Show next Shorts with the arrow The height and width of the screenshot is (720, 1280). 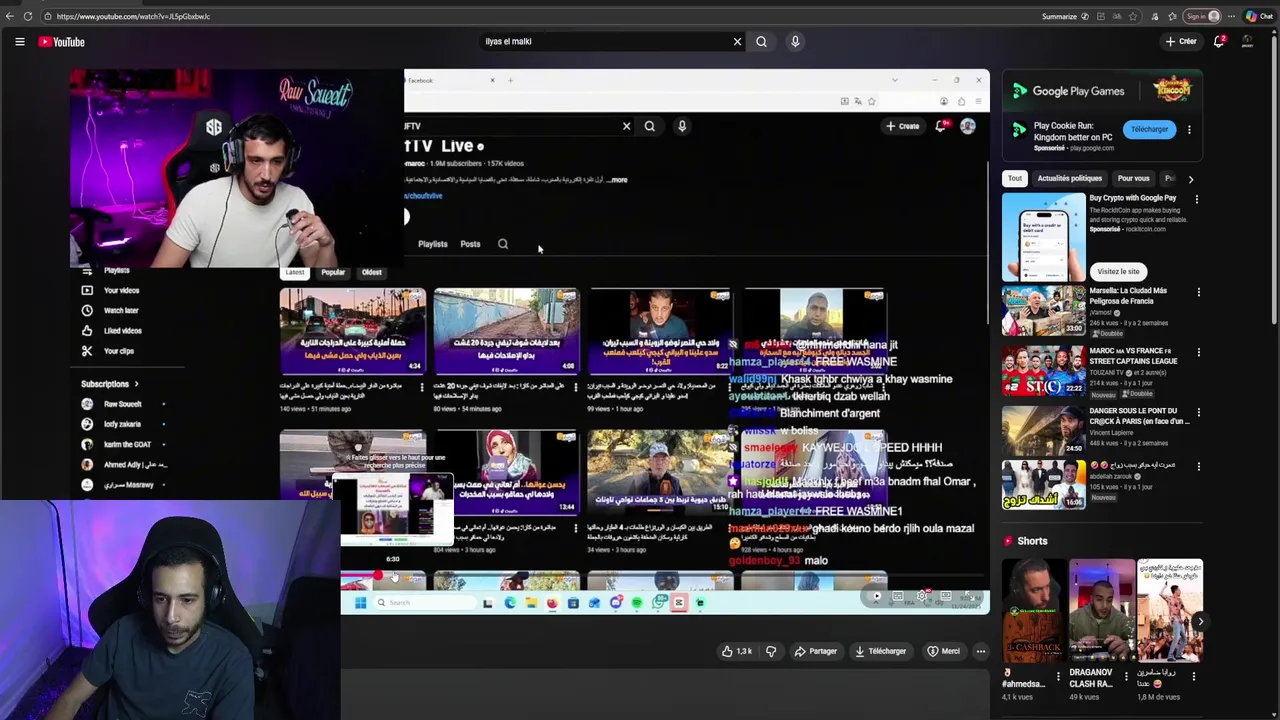pos(1201,621)
